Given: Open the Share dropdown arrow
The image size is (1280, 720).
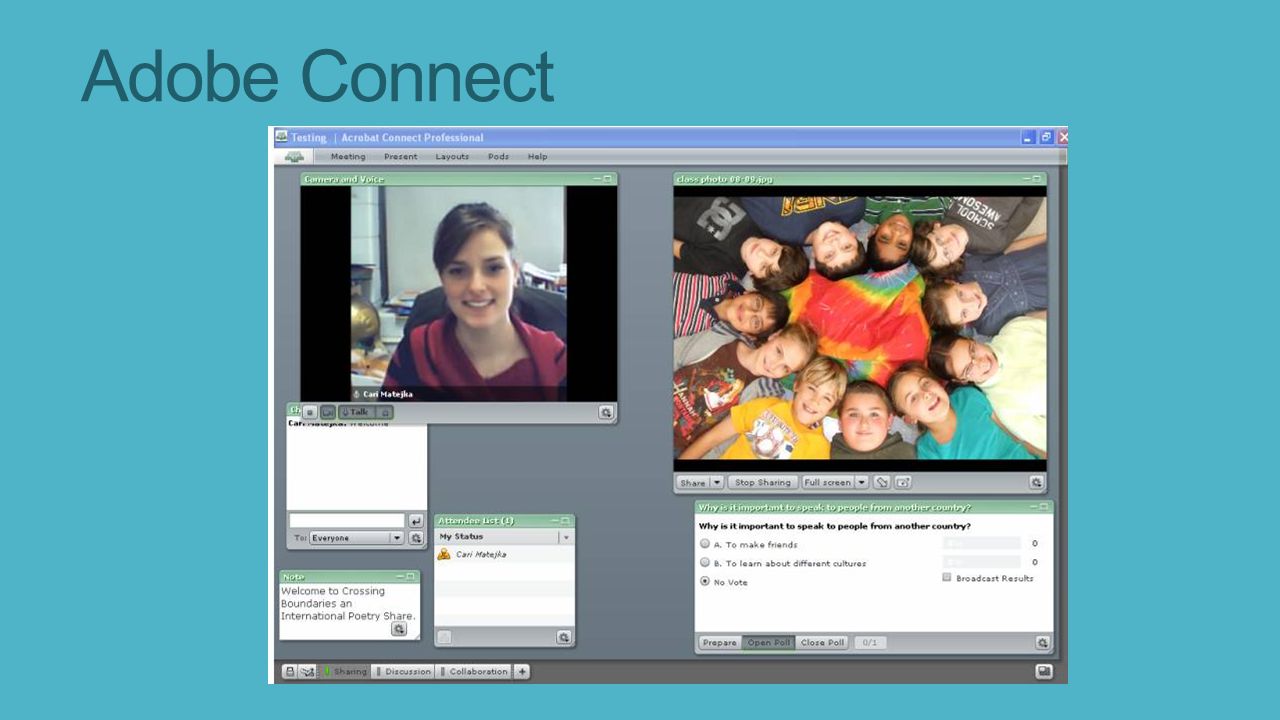Looking at the screenshot, I should pyautogui.click(x=717, y=482).
